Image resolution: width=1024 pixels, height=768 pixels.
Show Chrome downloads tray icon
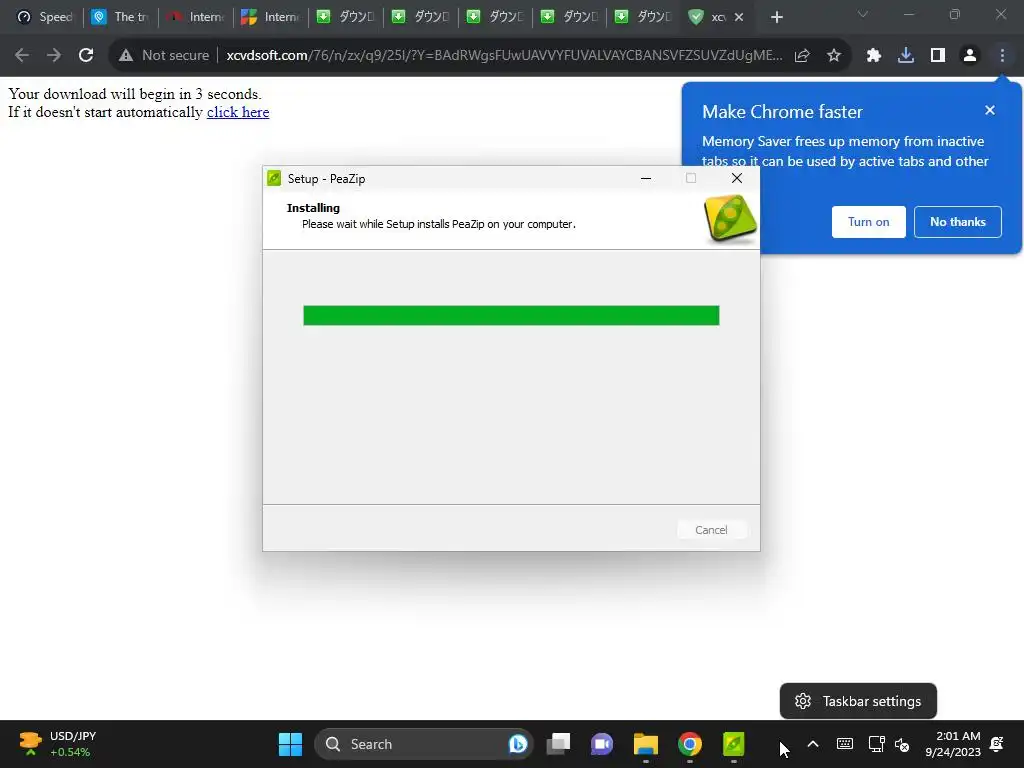pos(906,56)
